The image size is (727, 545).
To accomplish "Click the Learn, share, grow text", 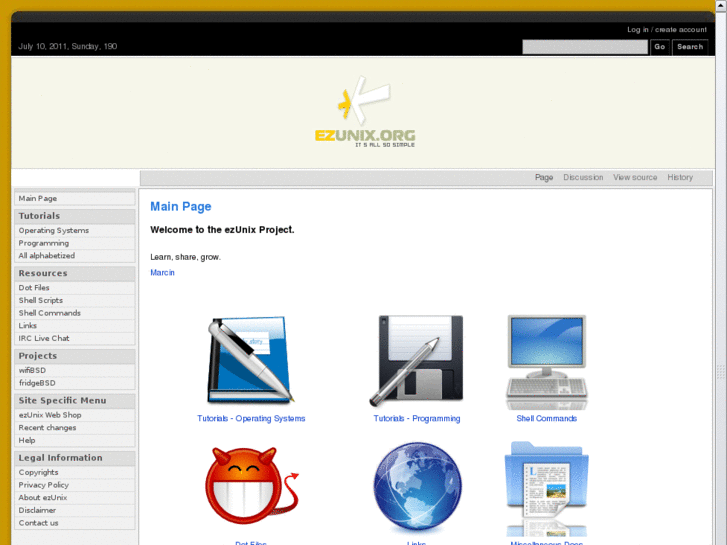I will [185, 257].
